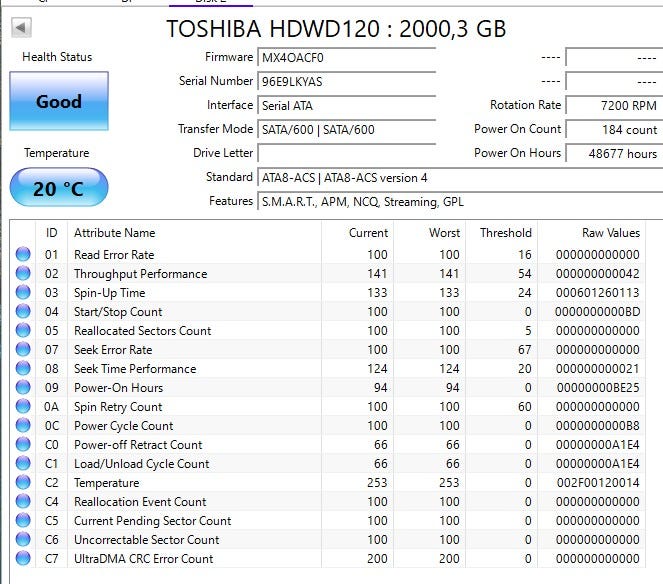Click the status orb for Seek Time Performance
663x584 pixels.
pos(23,368)
